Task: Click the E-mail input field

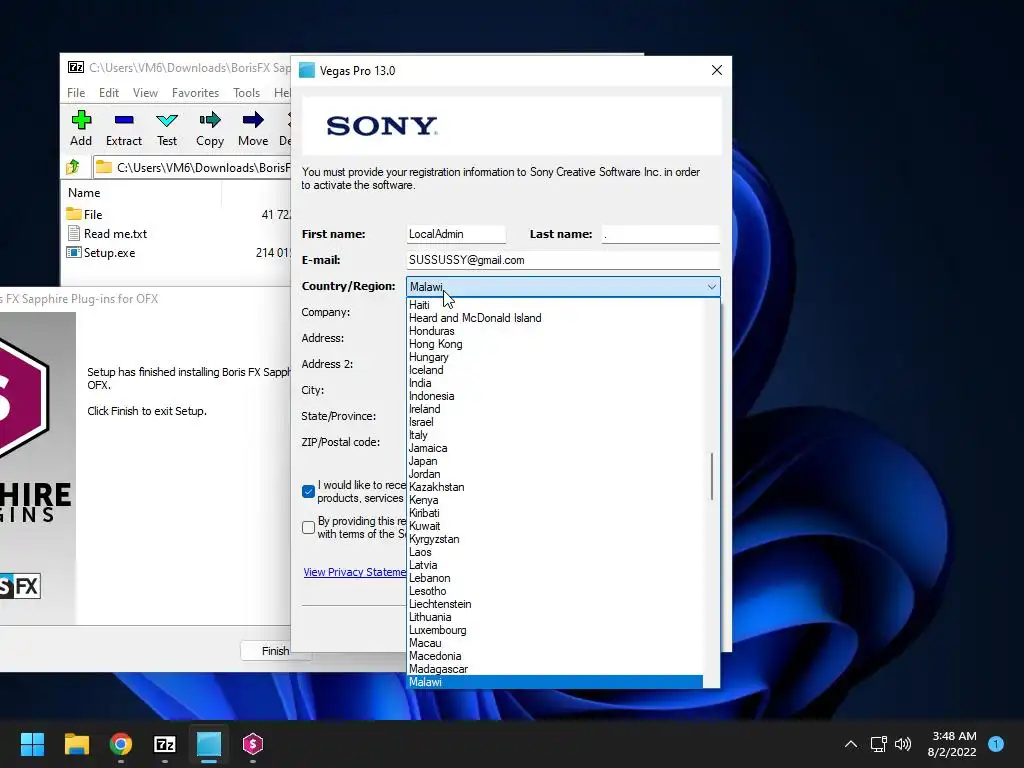Action: click(563, 260)
